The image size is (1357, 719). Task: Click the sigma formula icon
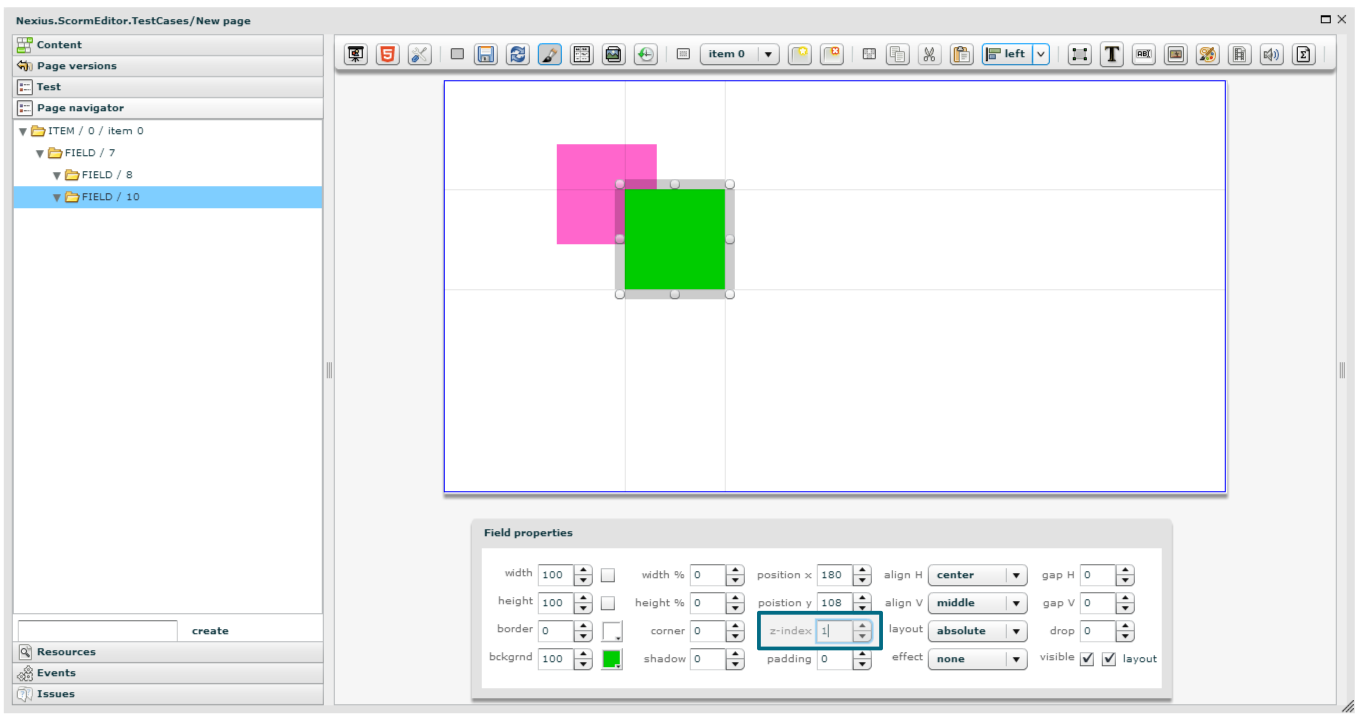(x=1303, y=54)
